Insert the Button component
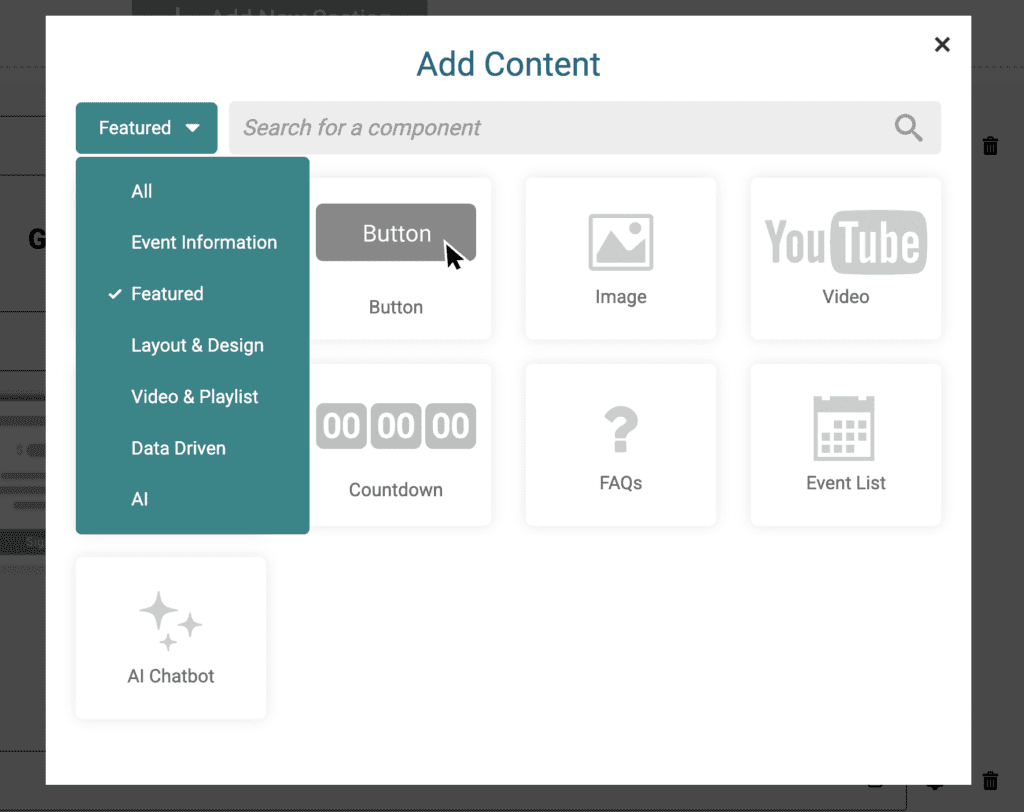This screenshot has height=812, width=1024. tap(396, 234)
